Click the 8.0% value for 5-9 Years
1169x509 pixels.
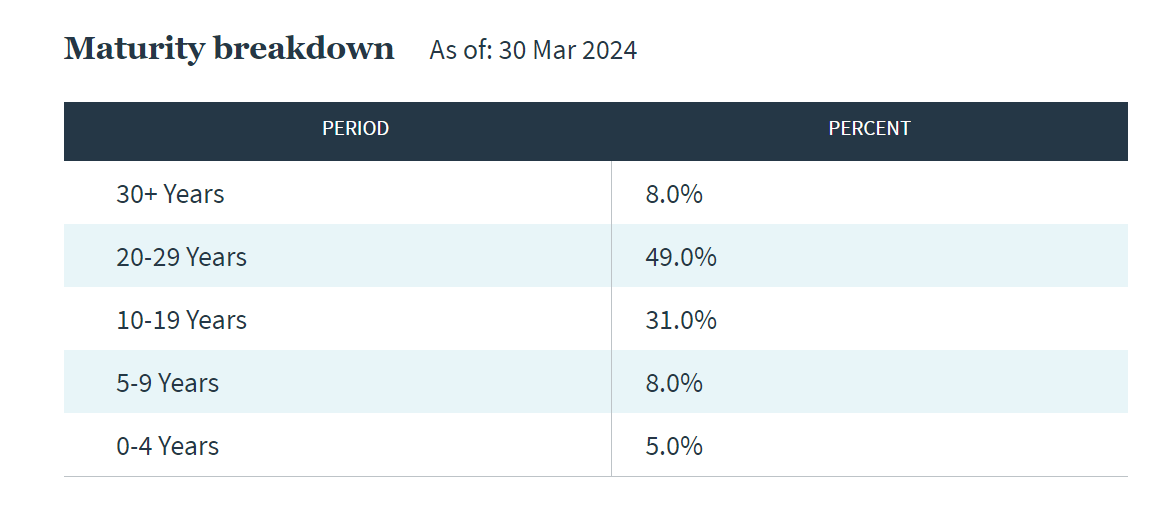click(x=673, y=383)
